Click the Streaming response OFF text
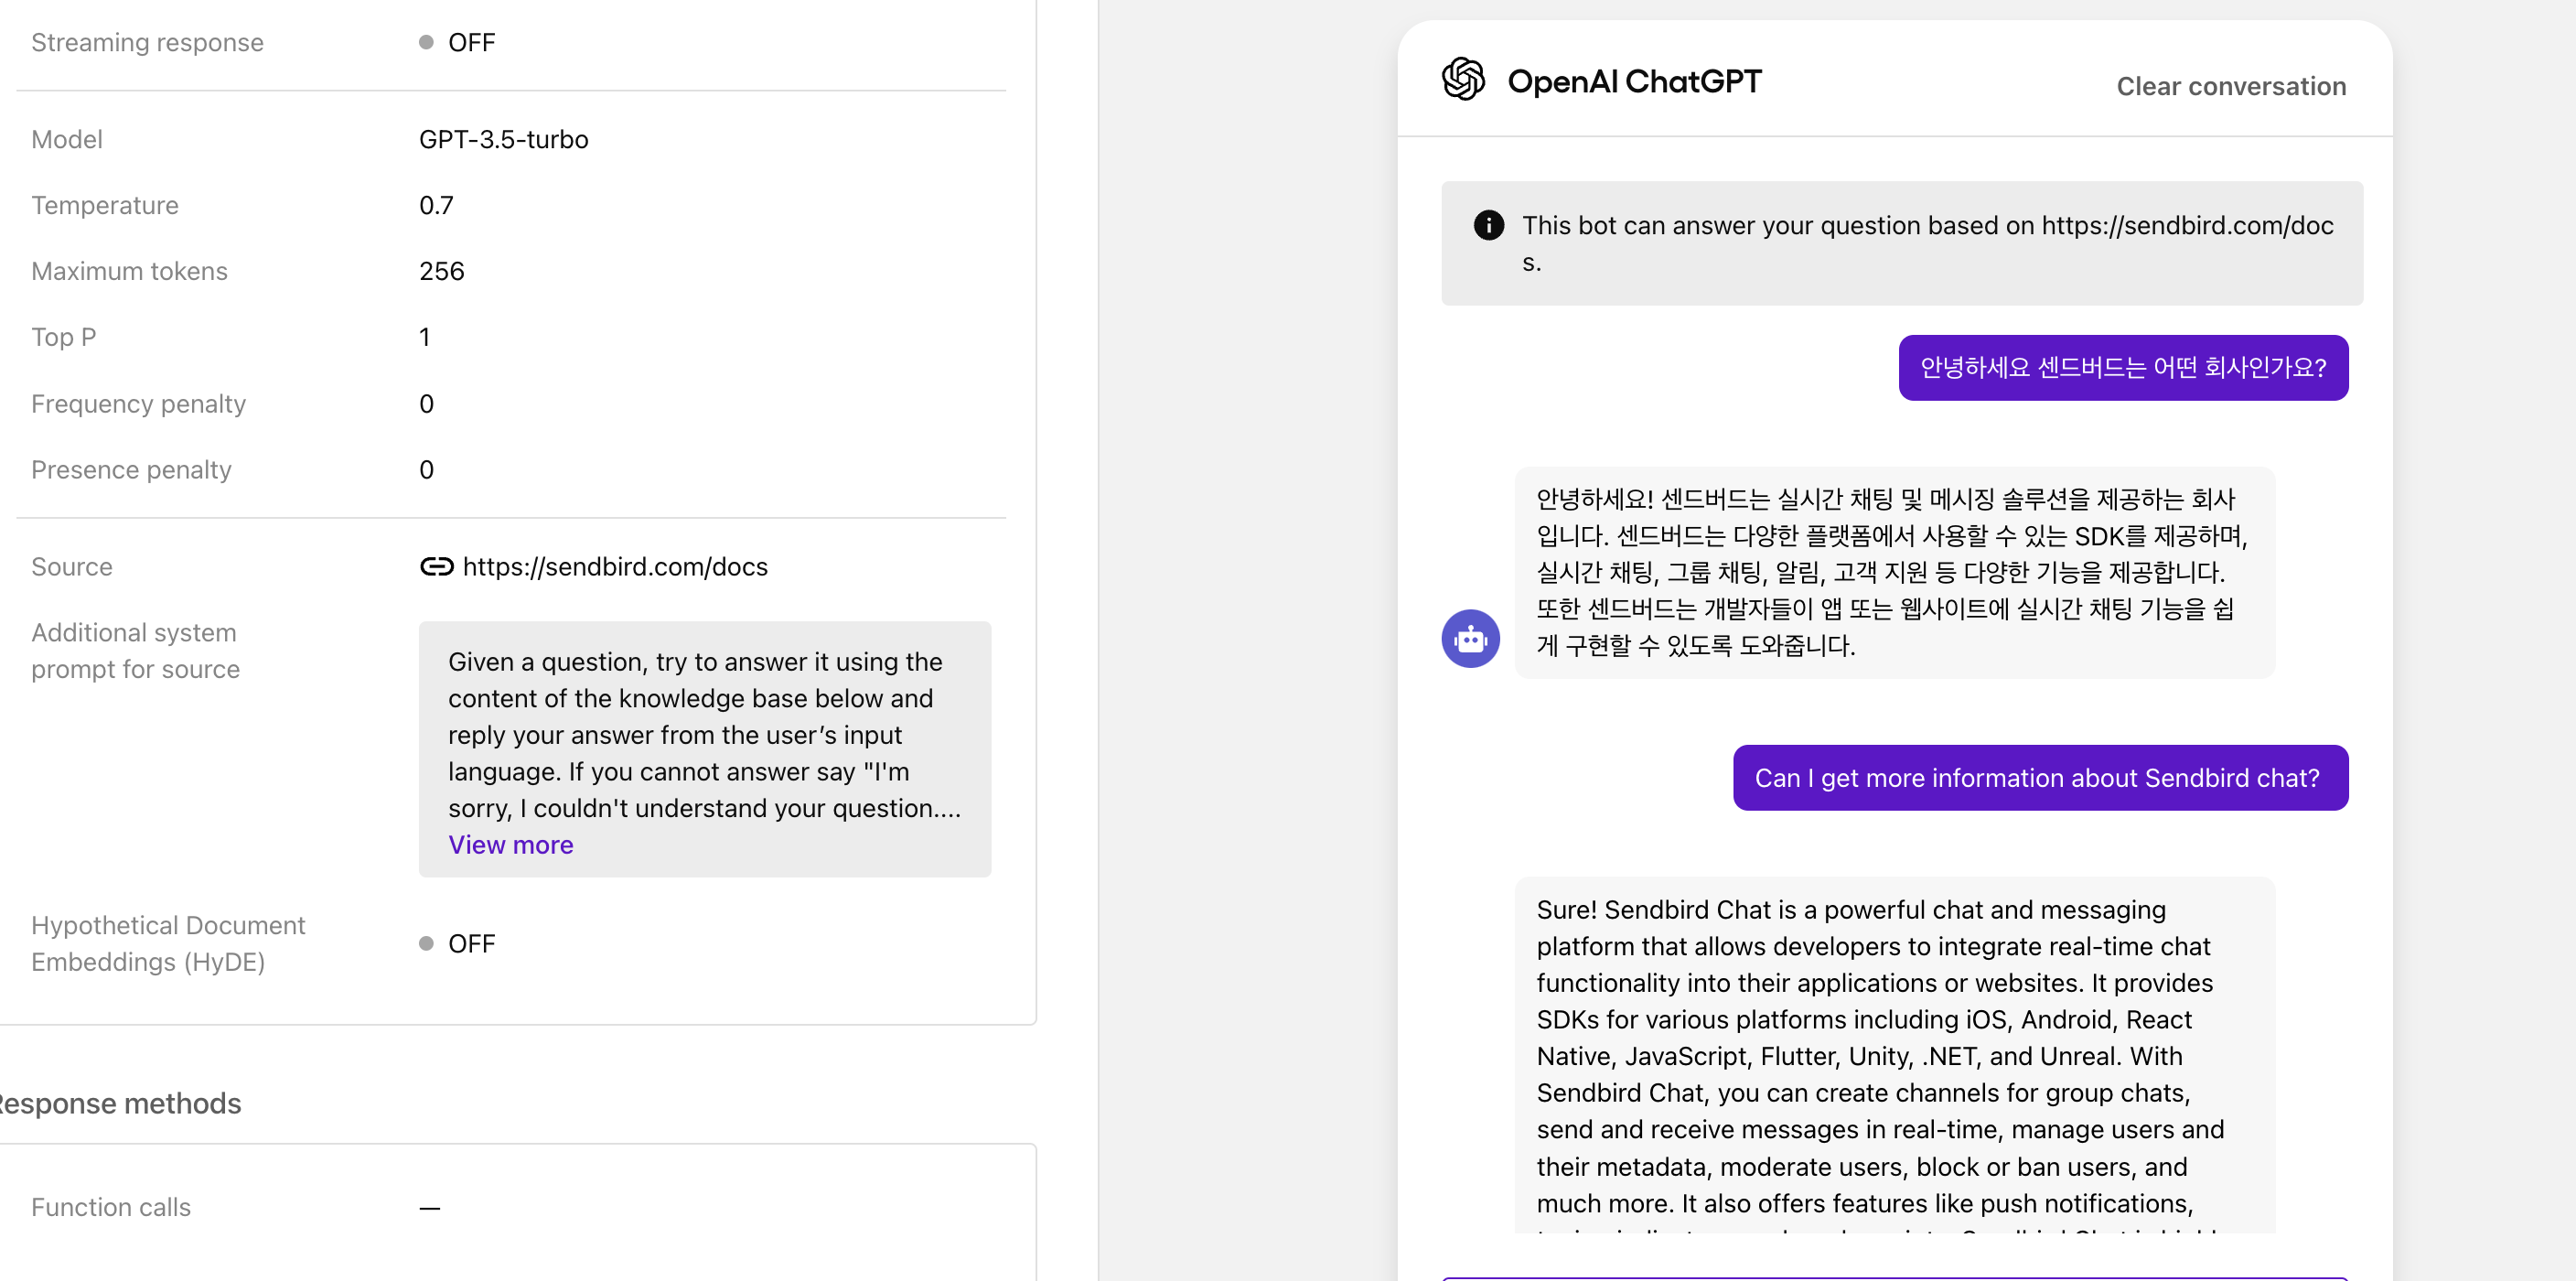 coord(471,43)
